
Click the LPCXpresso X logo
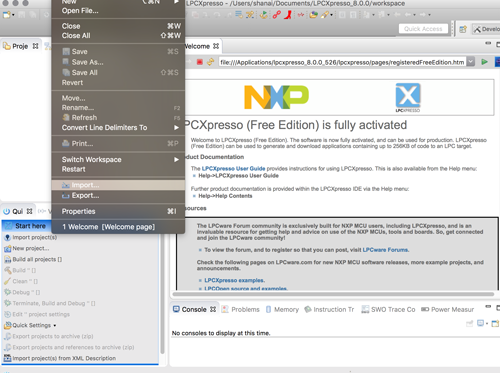[x=408, y=97]
